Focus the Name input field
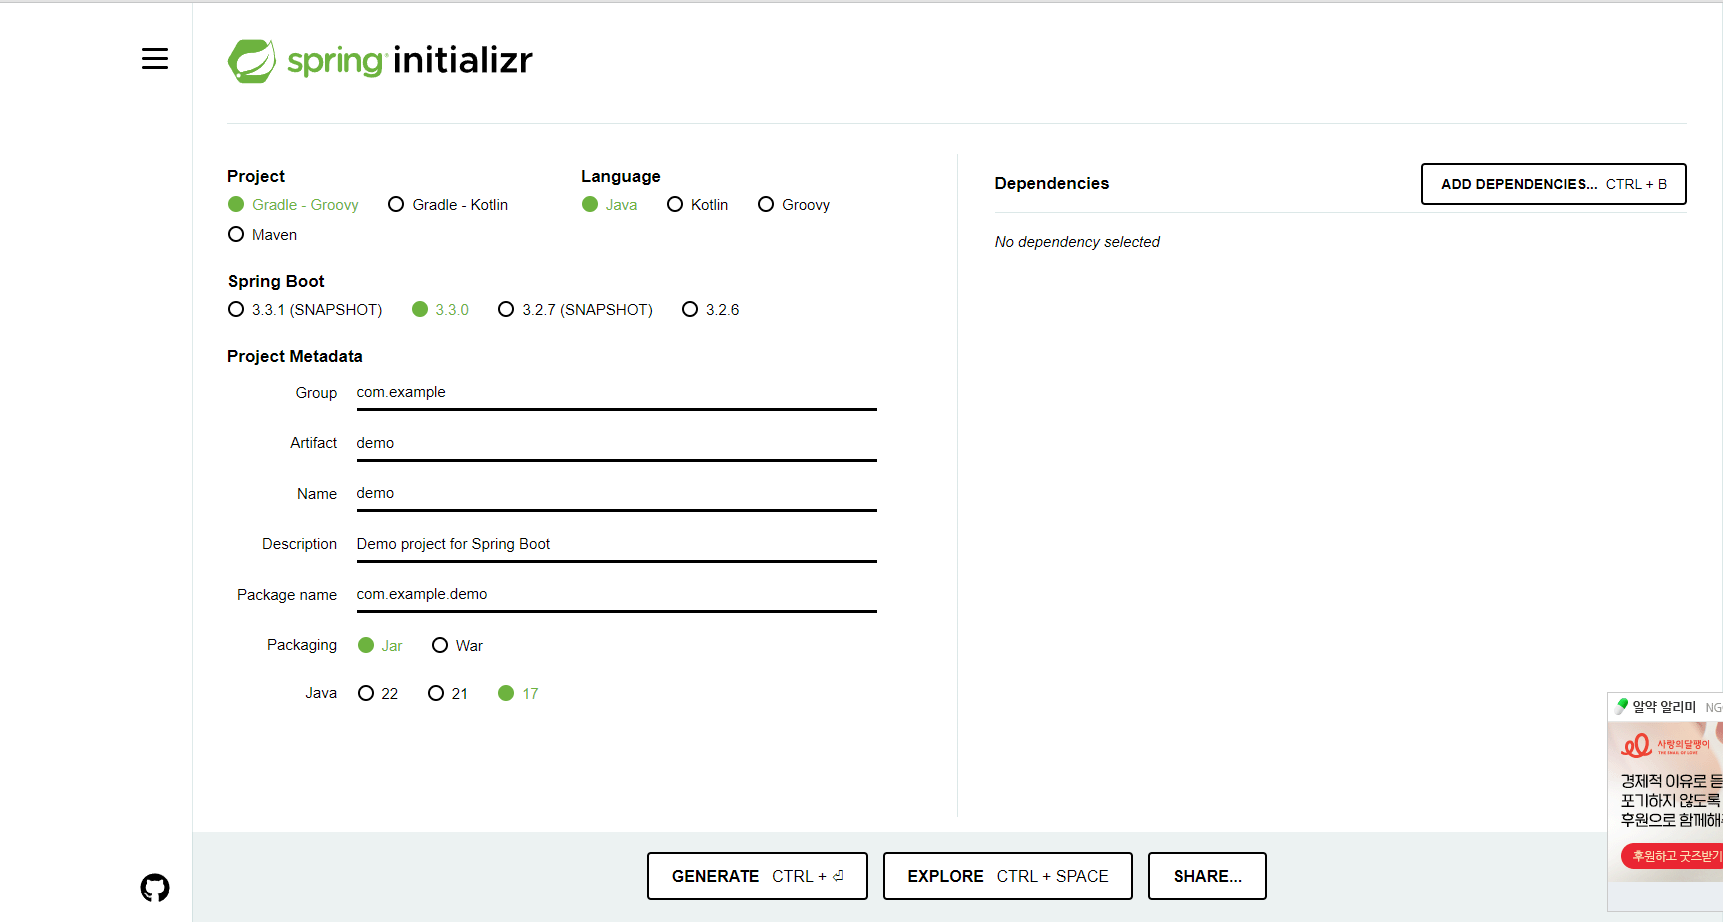This screenshot has height=922, width=1723. [616, 494]
